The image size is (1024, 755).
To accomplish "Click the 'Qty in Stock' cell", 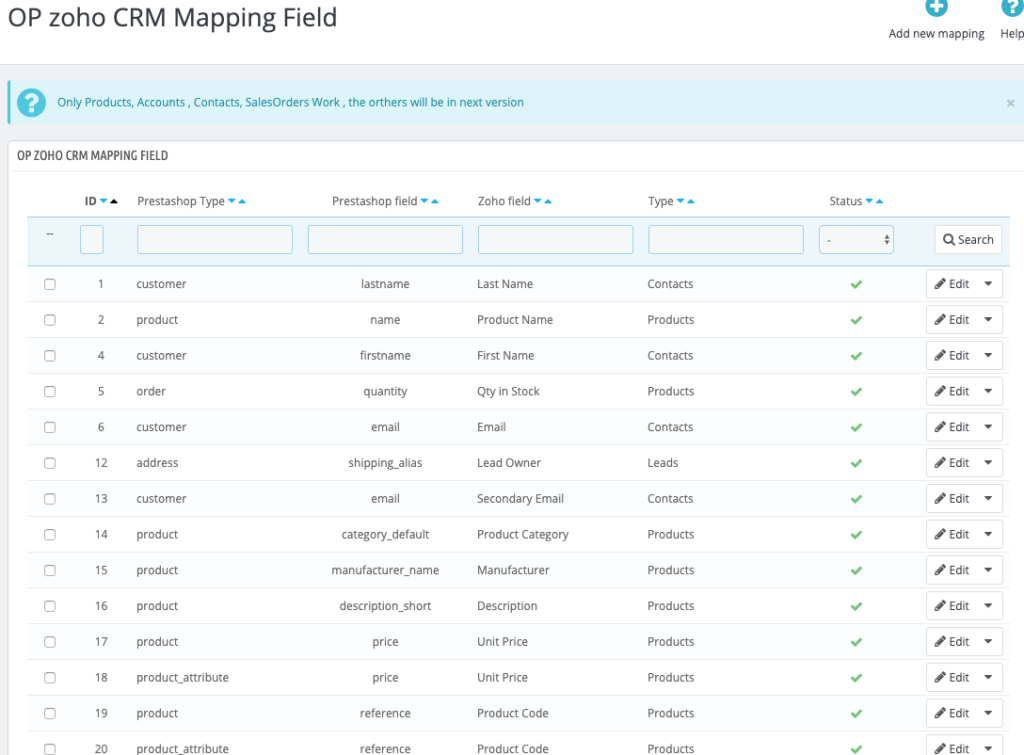I will (x=508, y=392).
